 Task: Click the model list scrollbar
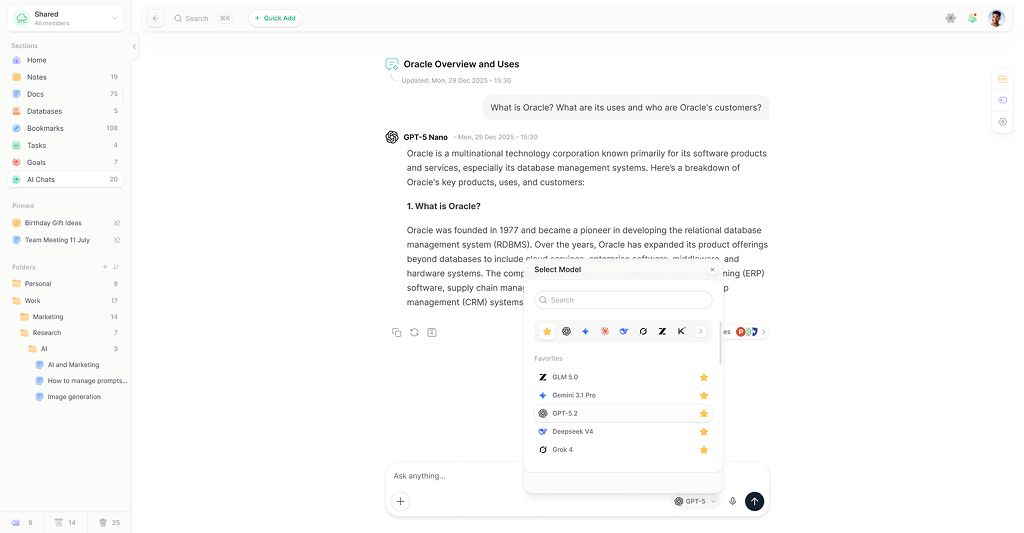click(720, 343)
